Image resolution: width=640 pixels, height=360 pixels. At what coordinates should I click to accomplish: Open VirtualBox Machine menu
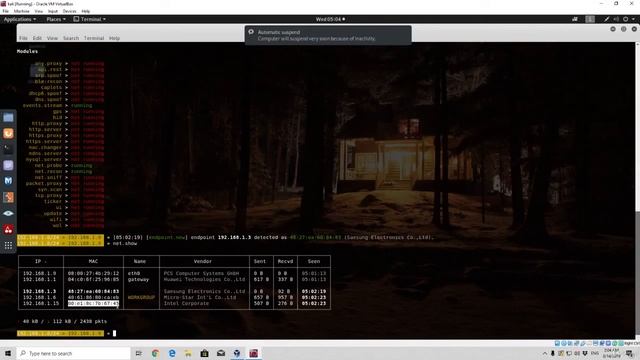21,11
